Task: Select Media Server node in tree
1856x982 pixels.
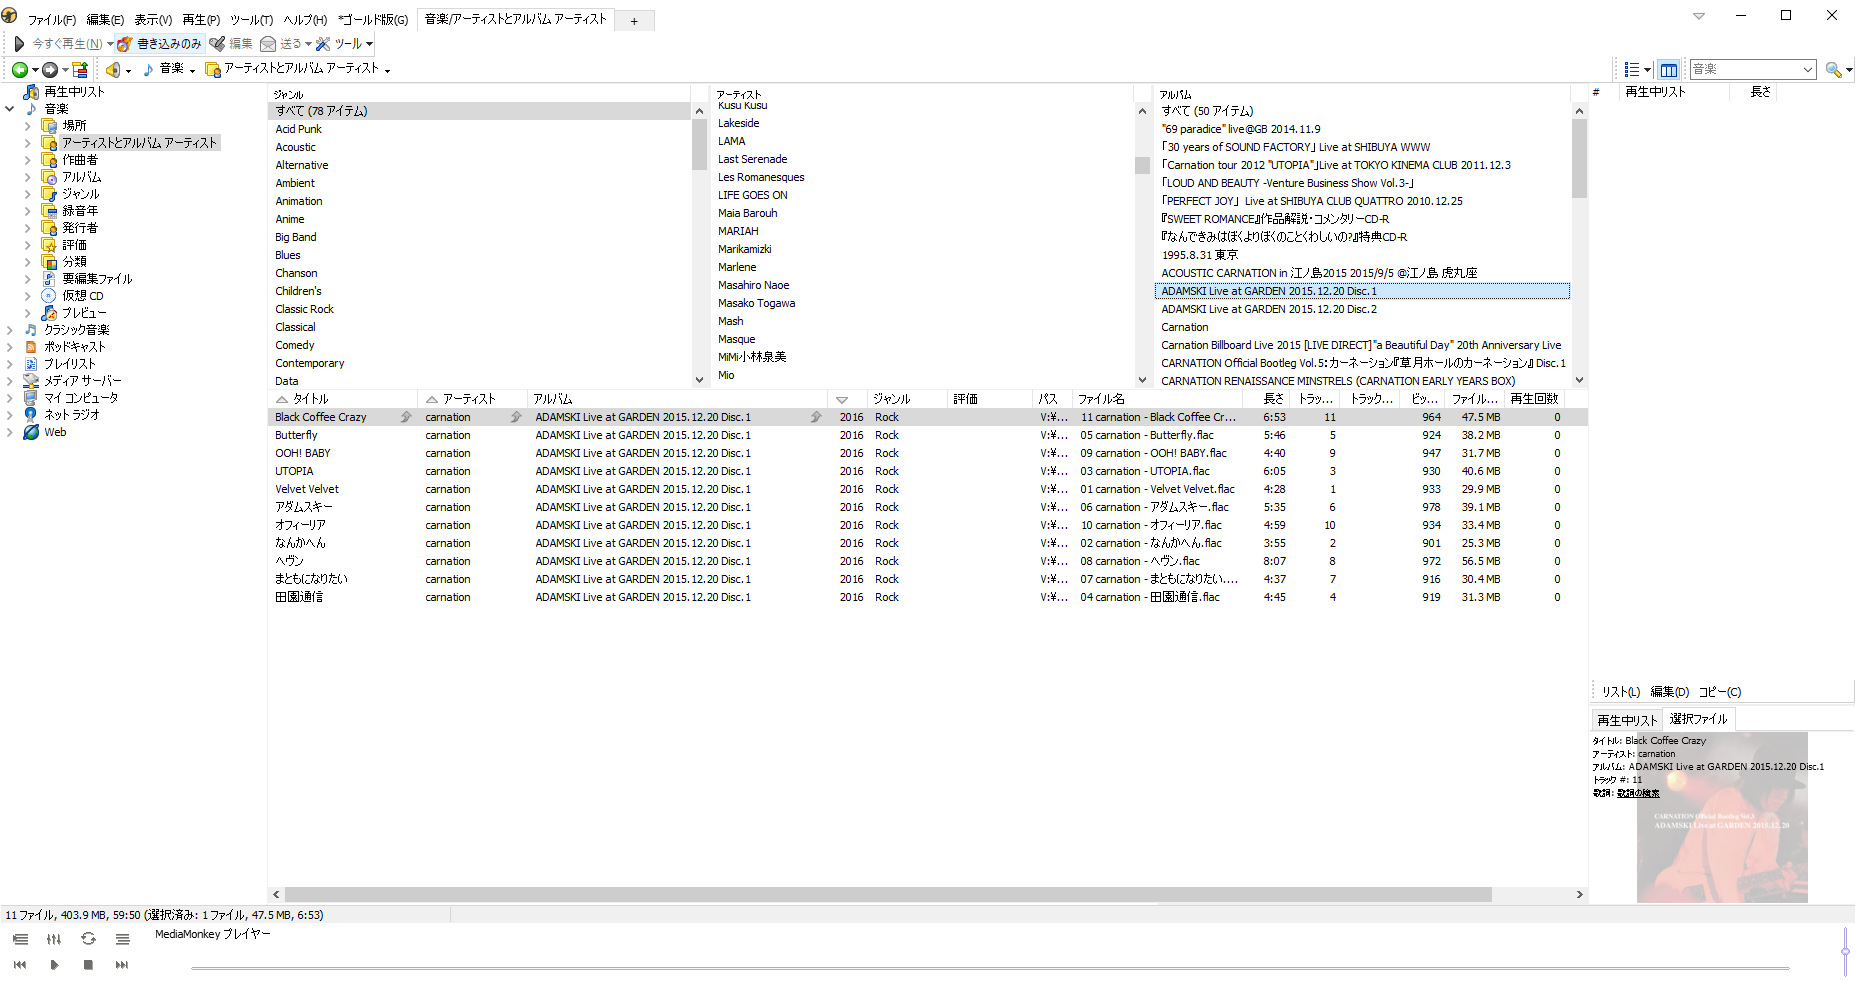Action: click(82, 381)
